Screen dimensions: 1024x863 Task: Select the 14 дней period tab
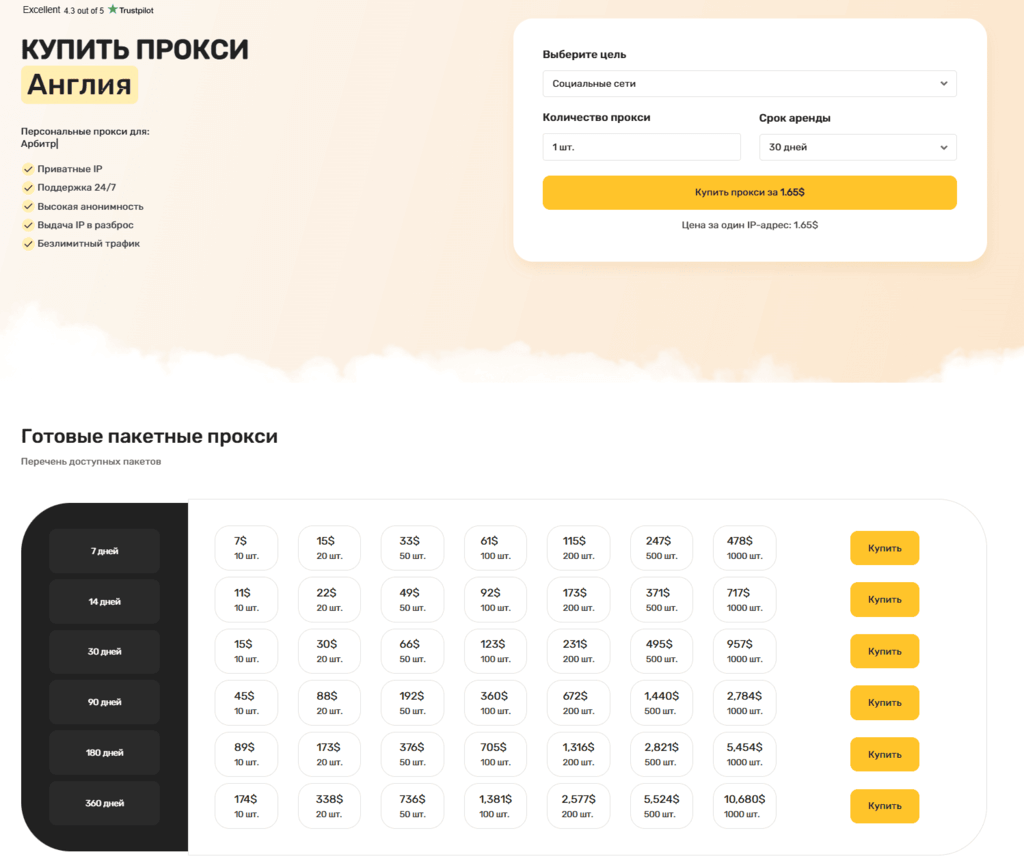click(104, 601)
